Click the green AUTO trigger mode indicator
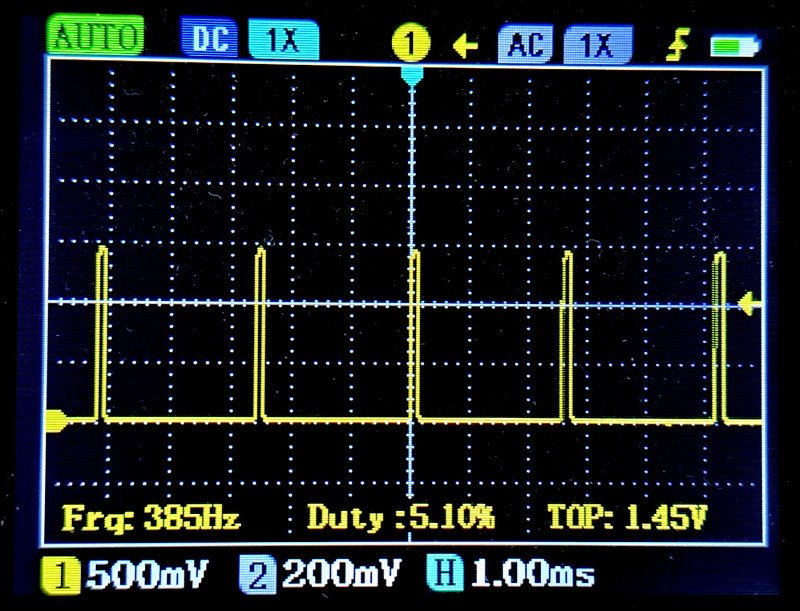 click(95, 37)
